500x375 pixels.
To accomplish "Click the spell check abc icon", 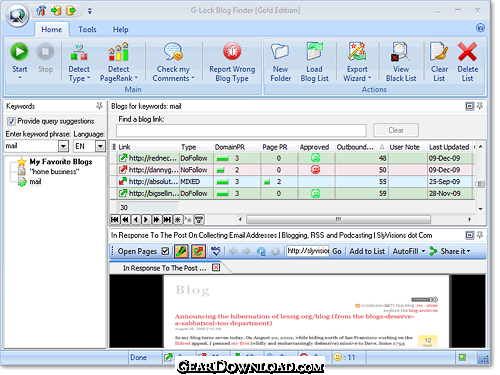I will click(216, 251).
